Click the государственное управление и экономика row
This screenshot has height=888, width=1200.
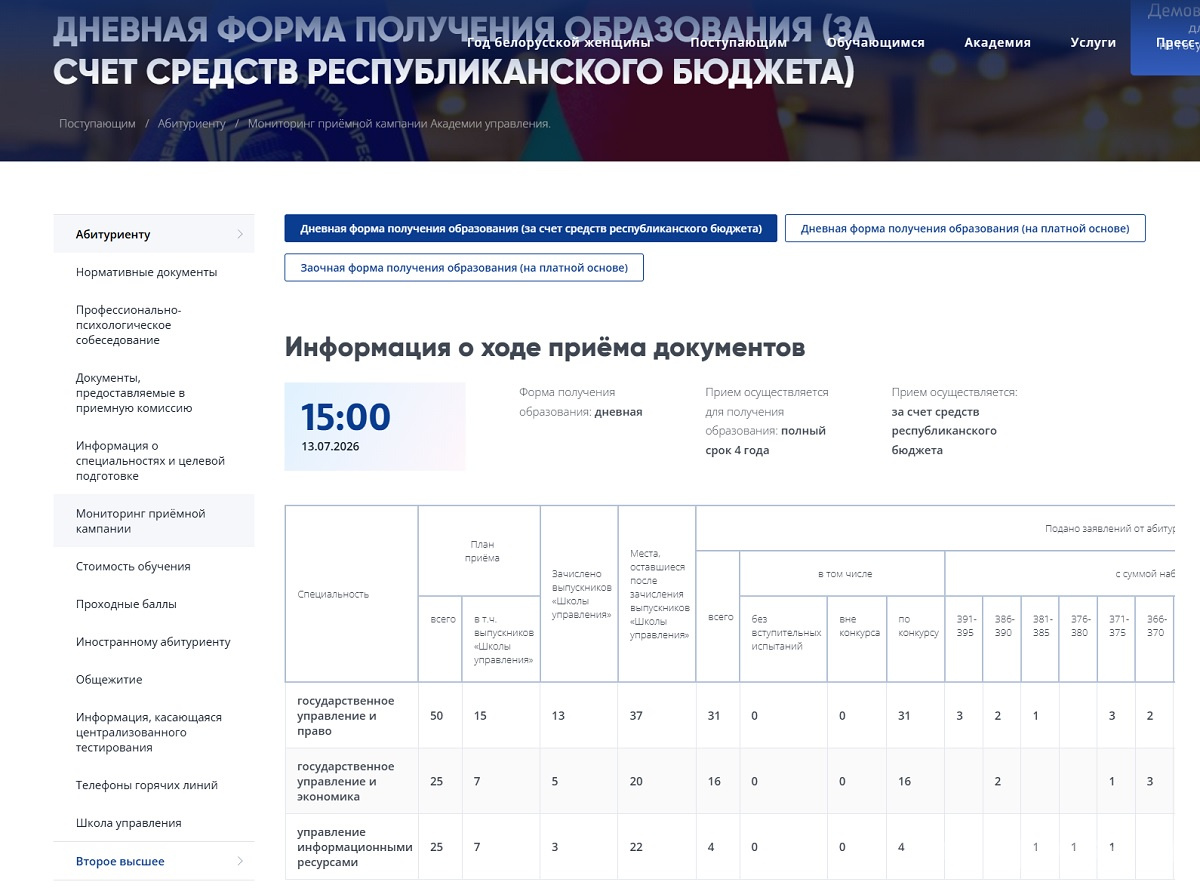(730, 782)
